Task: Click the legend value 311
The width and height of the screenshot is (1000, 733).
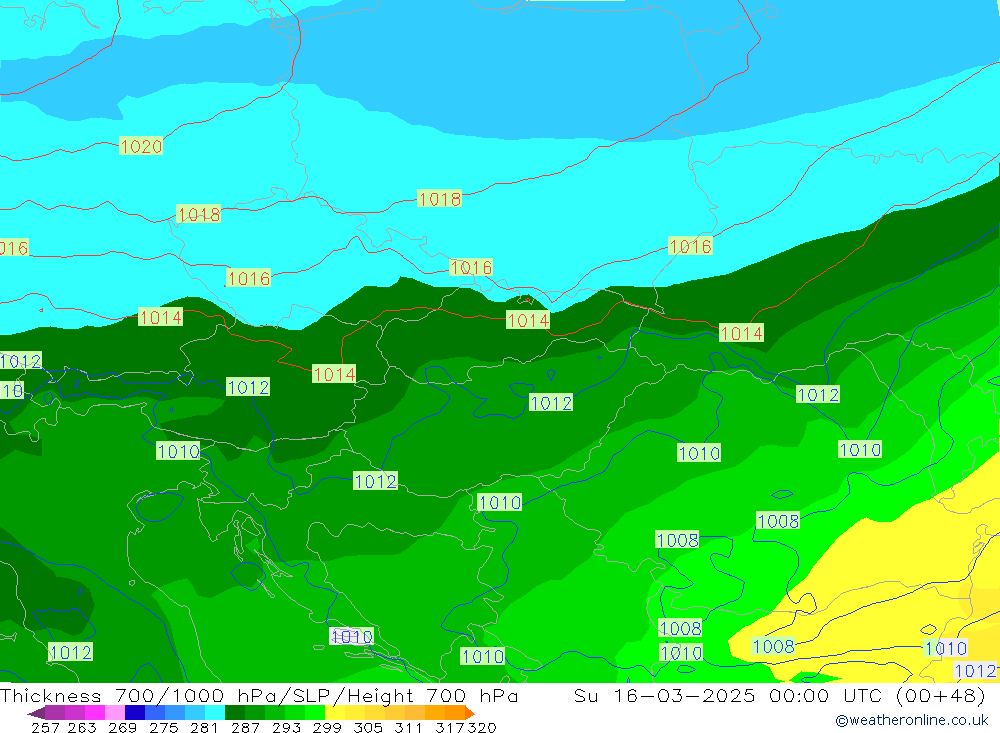Action: [408, 727]
